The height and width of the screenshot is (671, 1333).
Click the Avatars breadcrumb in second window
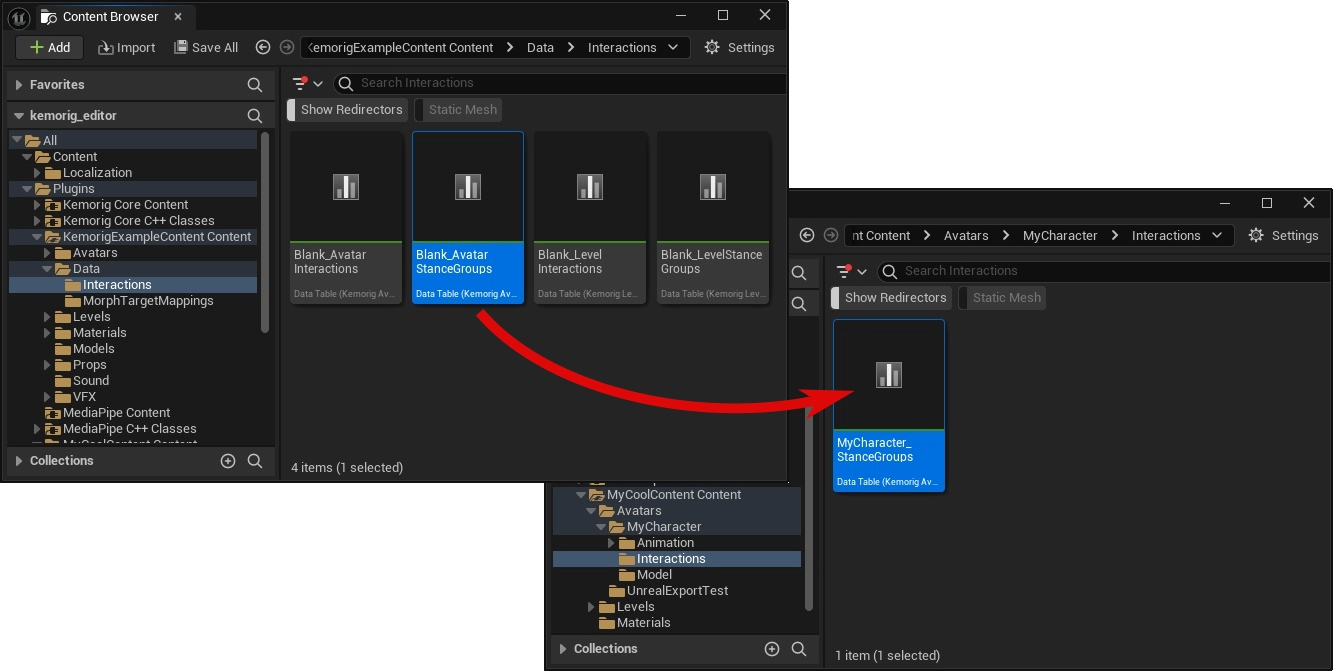coord(966,235)
